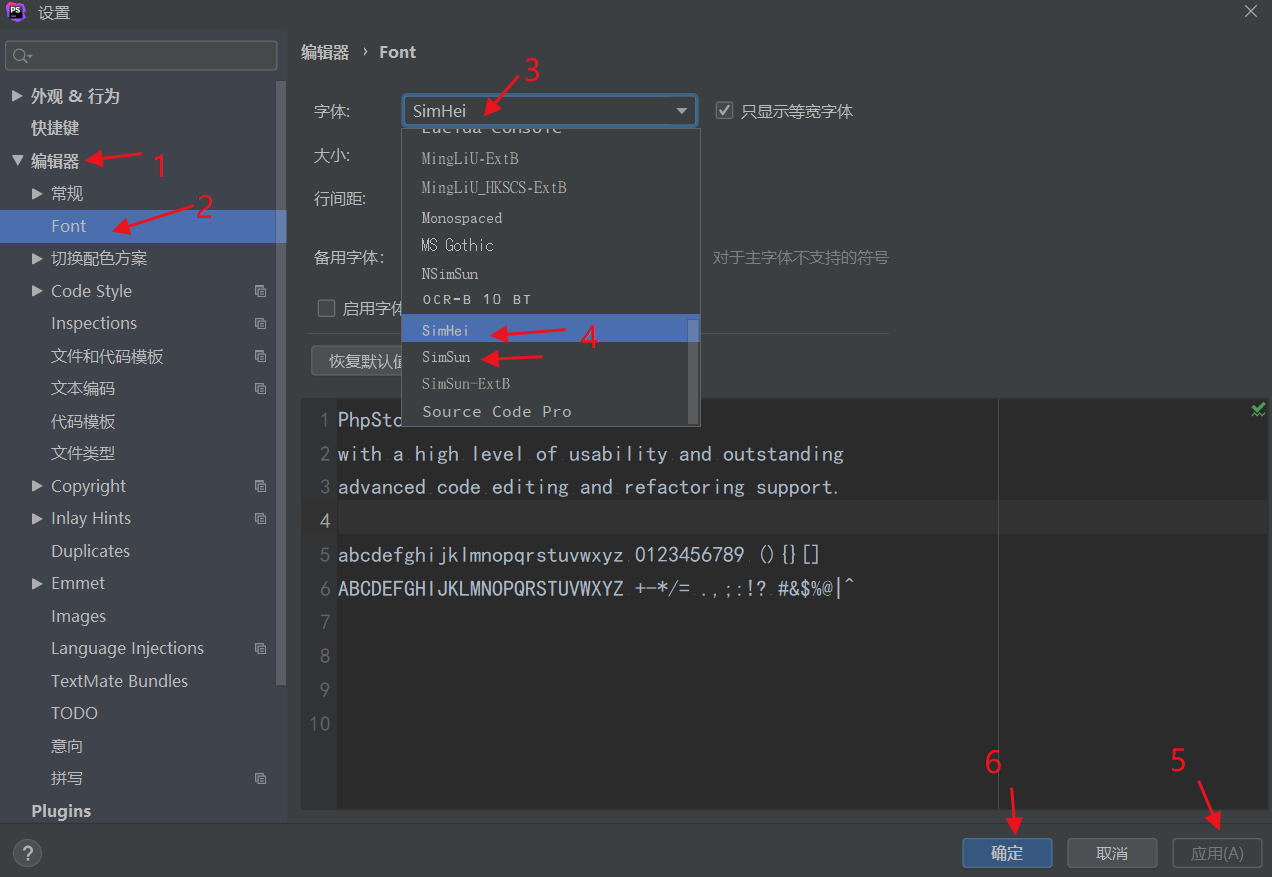Expand the Copyright node
Viewport: 1272px width, 877px height.
37,486
